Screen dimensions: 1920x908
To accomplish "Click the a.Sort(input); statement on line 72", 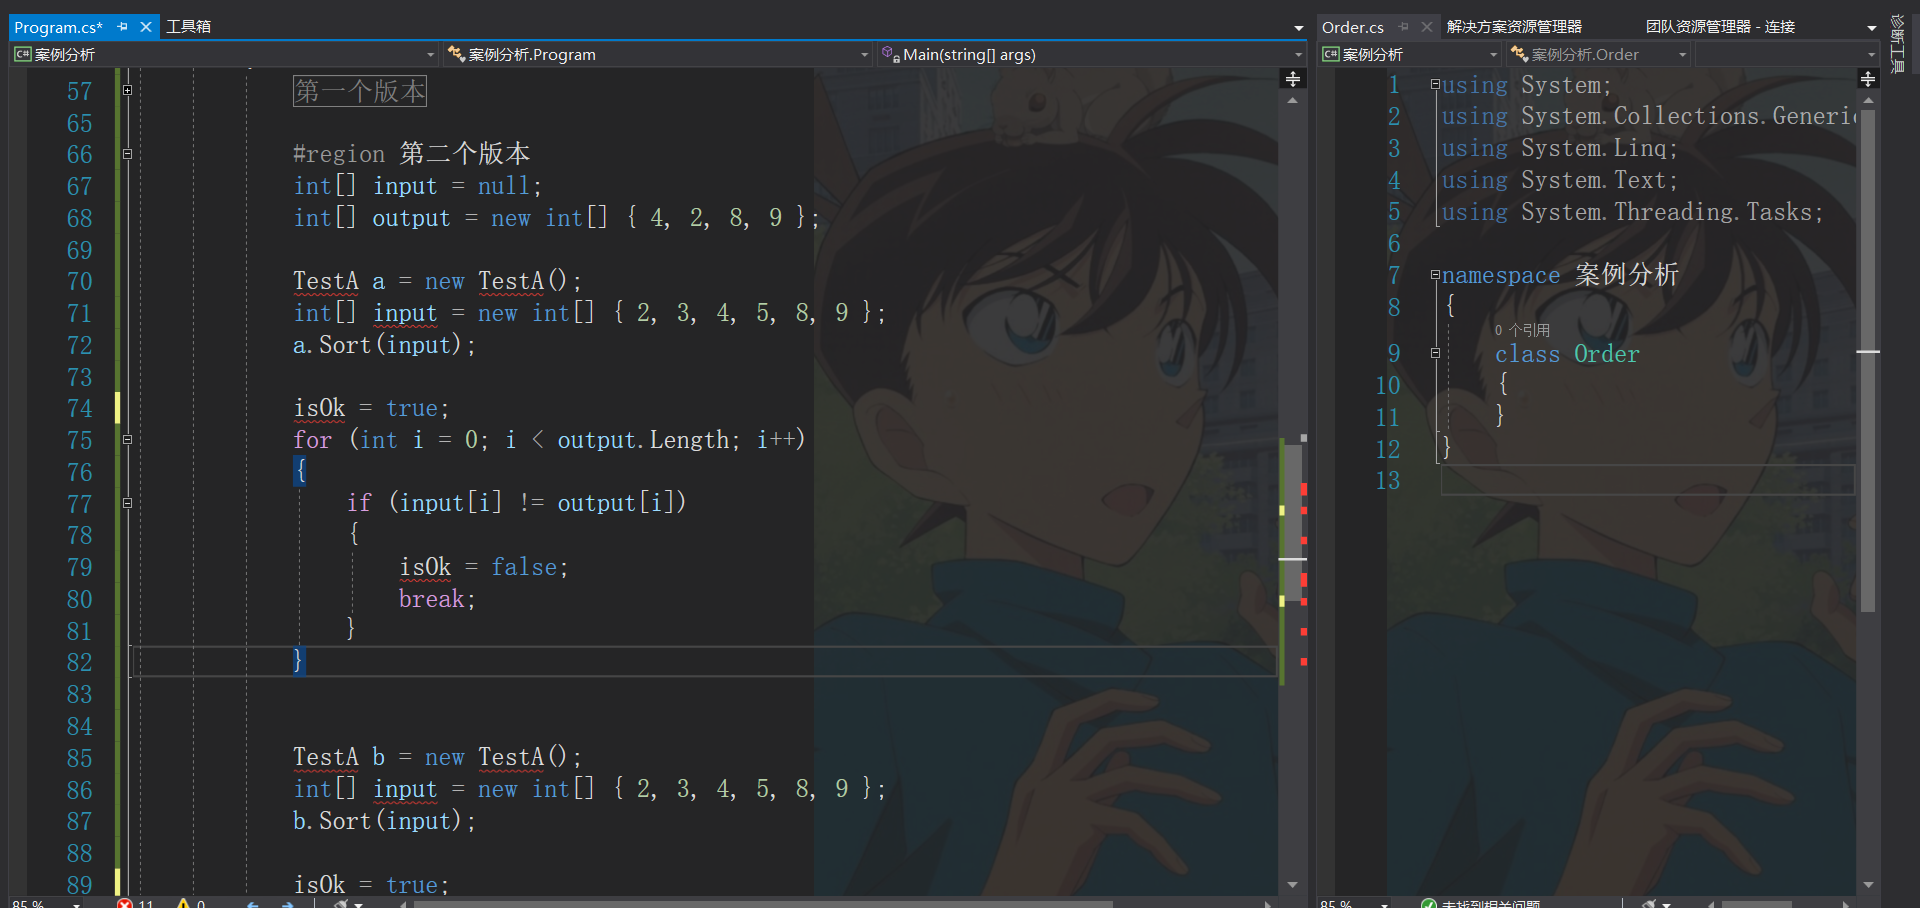I will [385, 345].
